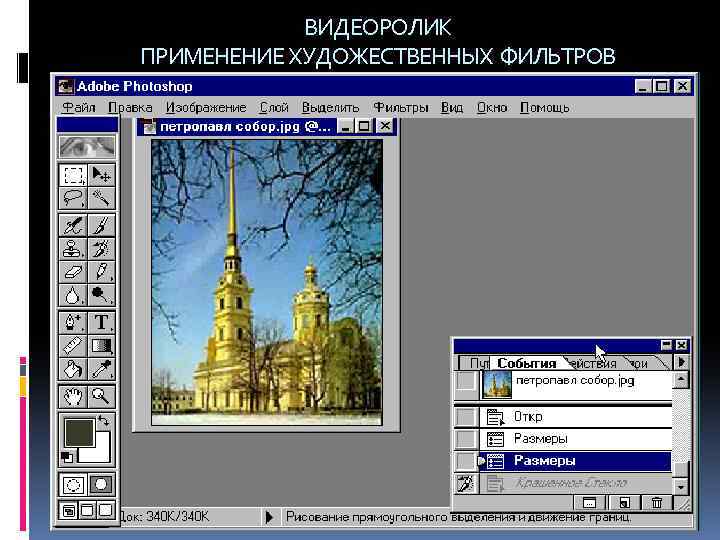Open the Вид menu
Viewport: 720px width, 540px height.
click(452, 107)
